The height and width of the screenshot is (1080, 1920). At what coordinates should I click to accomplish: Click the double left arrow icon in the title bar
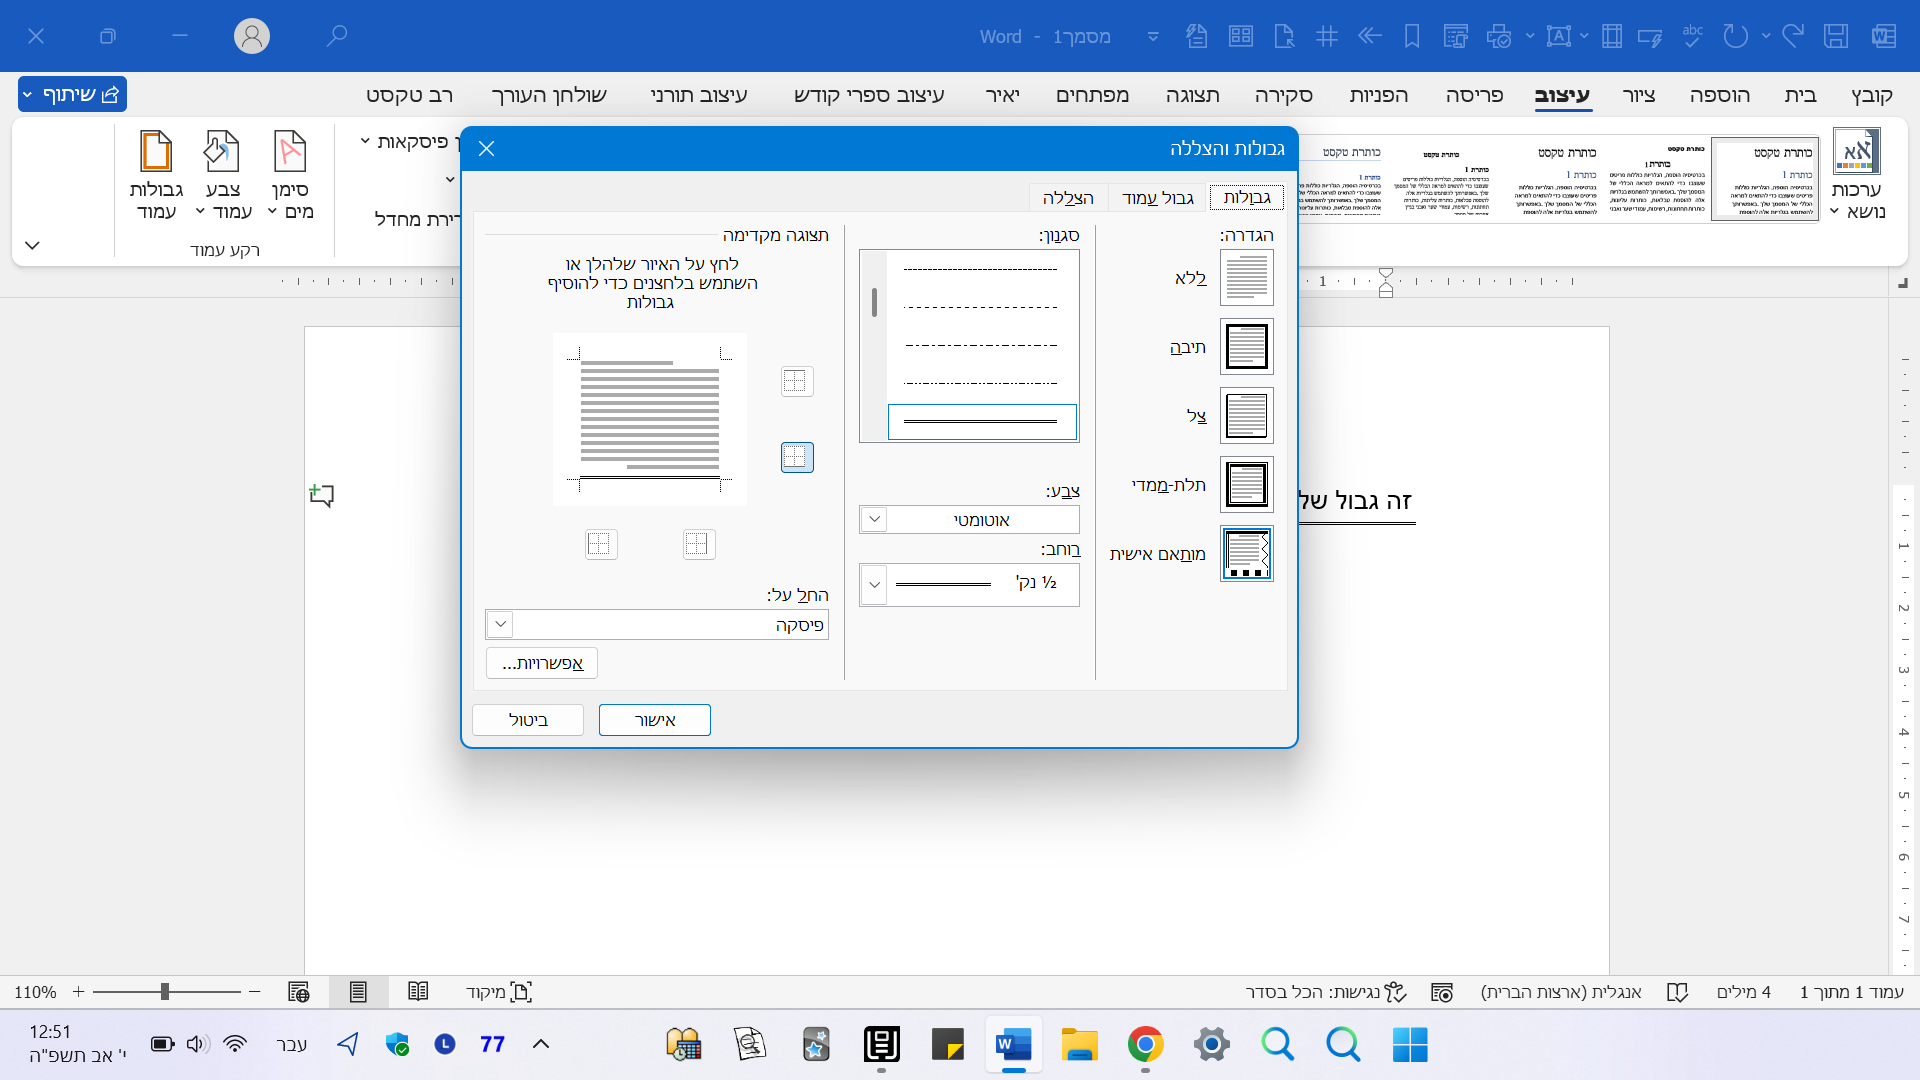click(1370, 36)
